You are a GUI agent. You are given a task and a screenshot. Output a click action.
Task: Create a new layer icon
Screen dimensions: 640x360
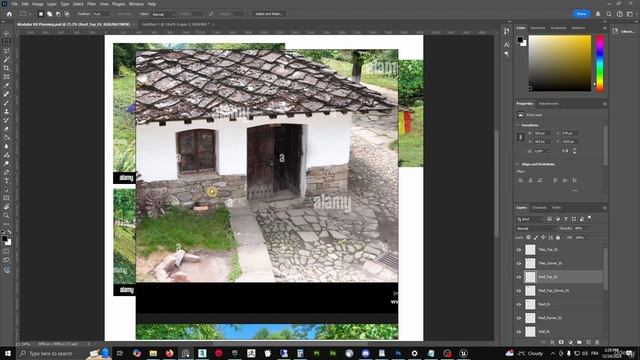588,342
